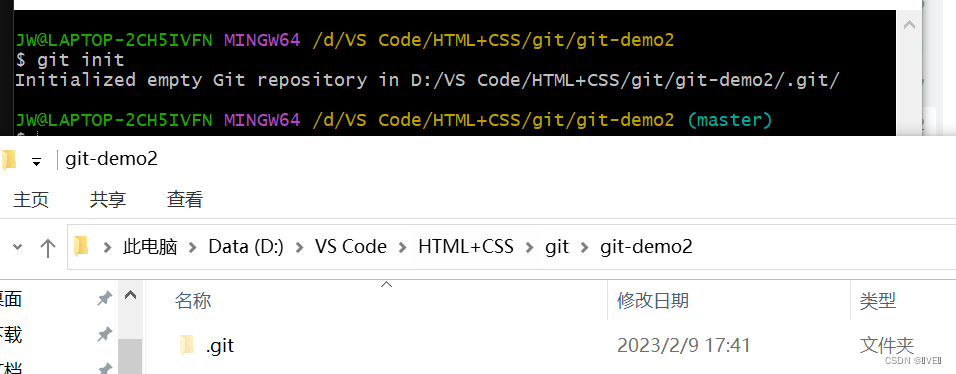This screenshot has width=956, height=374.
Task: Click the second pin icon in Quick access
Action: (105, 334)
